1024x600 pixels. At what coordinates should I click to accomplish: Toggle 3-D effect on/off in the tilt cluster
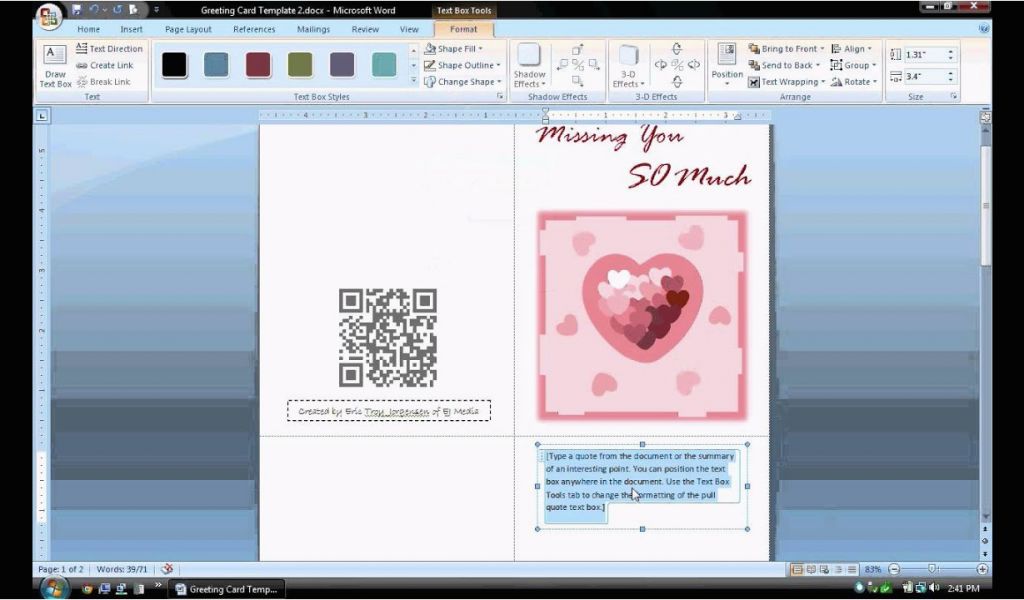pos(677,65)
